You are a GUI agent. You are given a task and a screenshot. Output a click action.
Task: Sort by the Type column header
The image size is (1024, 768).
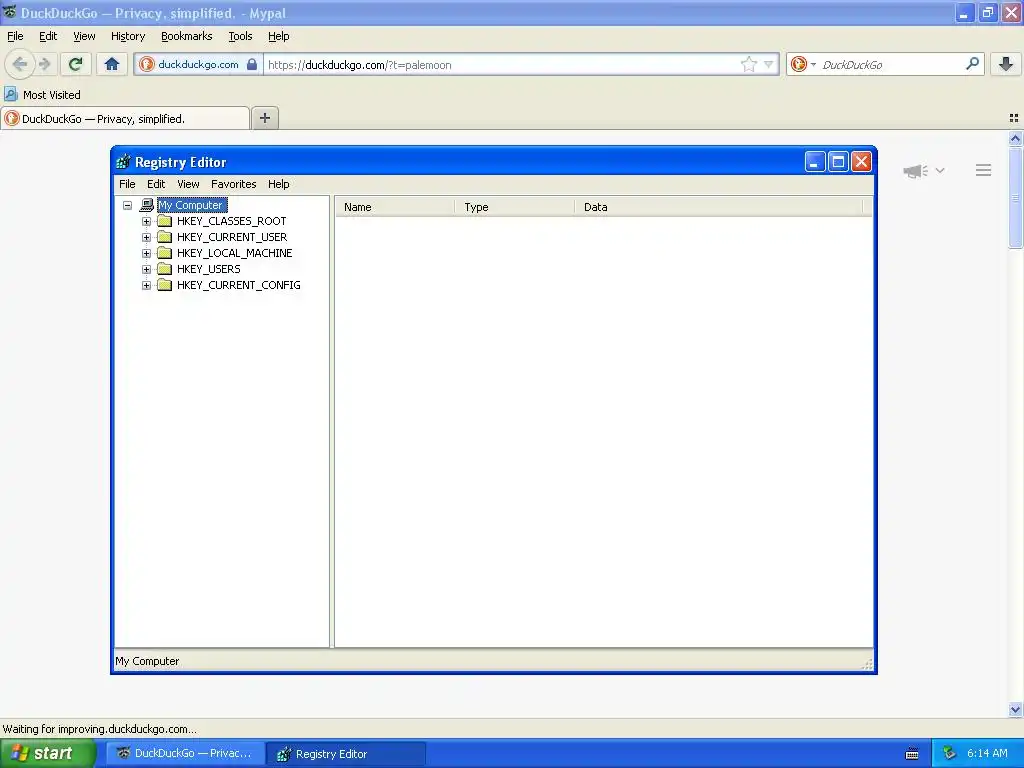pyautogui.click(x=515, y=207)
